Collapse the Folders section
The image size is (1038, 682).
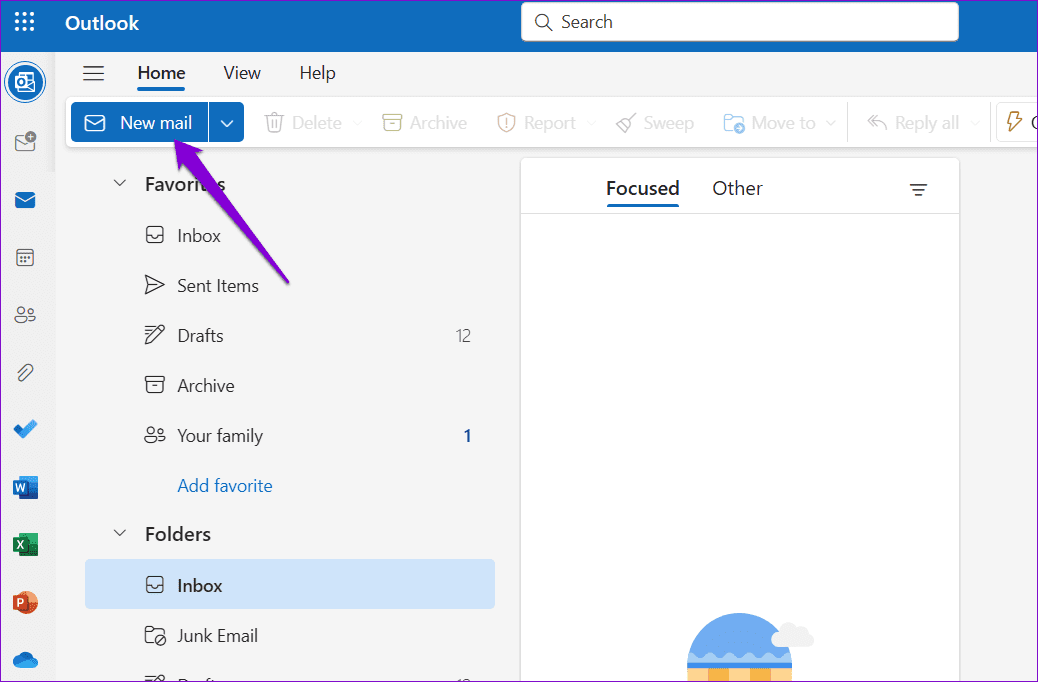[x=119, y=533]
